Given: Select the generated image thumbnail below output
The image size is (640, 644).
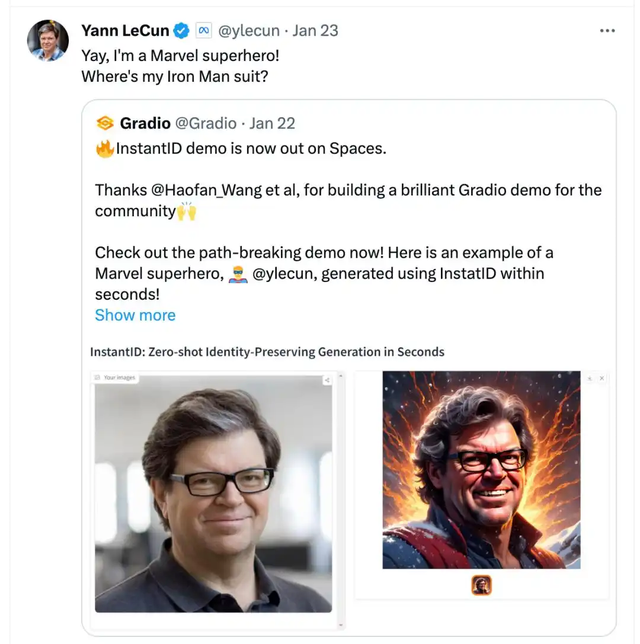Looking at the screenshot, I should click(481, 585).
